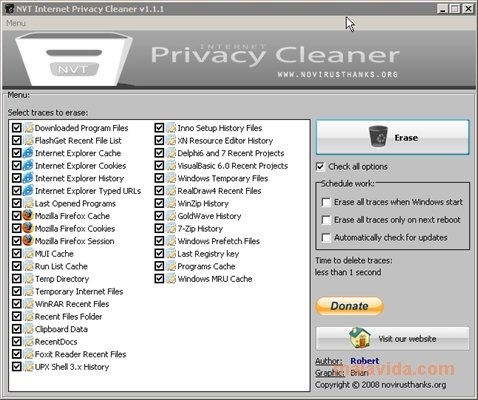Click the Internet Explorer Typed URLs icon
The image size is (478, 400).
tap(28, 191)
